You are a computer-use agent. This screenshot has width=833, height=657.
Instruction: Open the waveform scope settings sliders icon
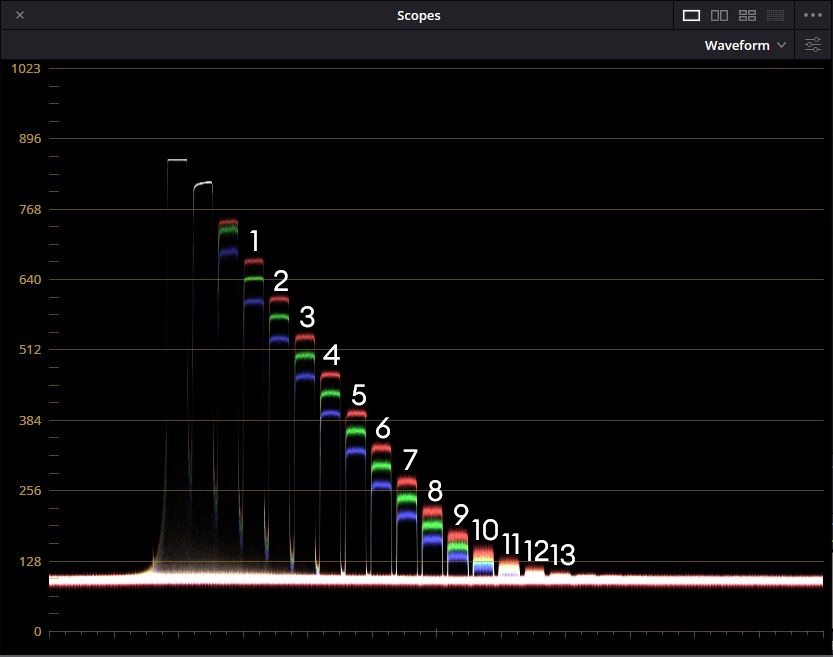813,45
